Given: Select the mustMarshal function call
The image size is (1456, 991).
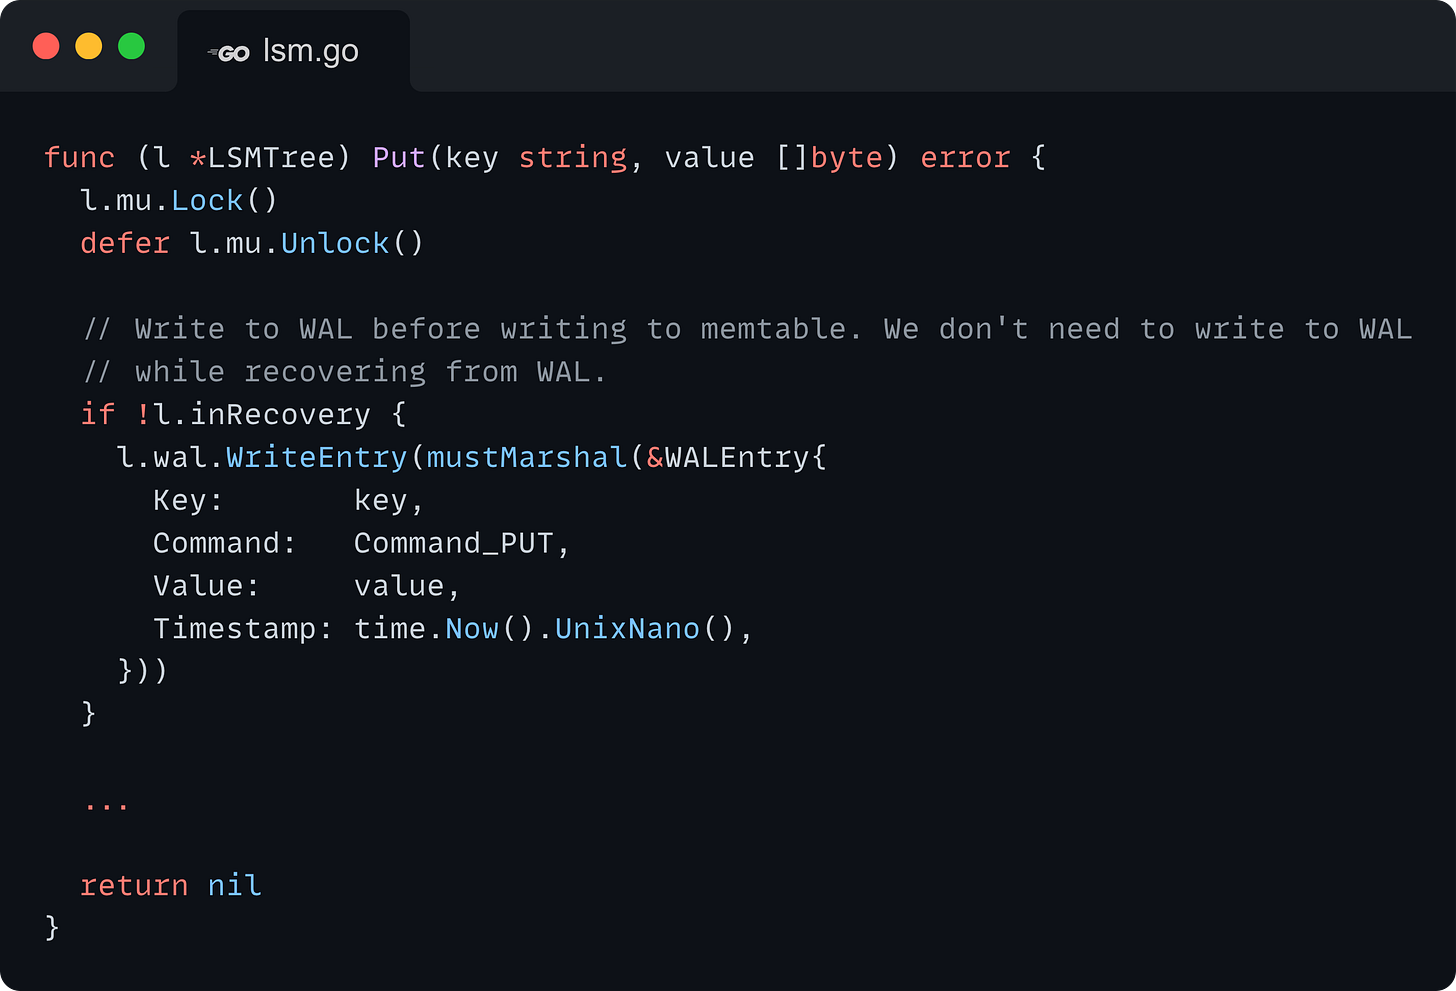Looking at the screenshot, I should (525, 457).
